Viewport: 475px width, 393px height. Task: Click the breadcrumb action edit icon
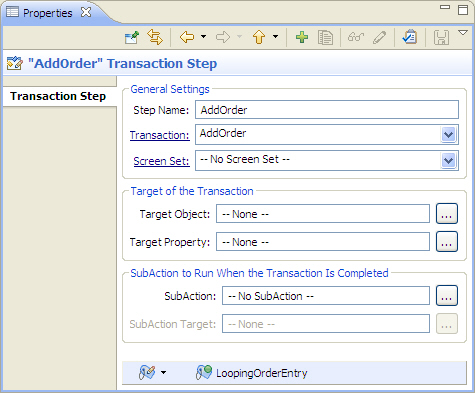pyautogui.click(x=147, y=372)
